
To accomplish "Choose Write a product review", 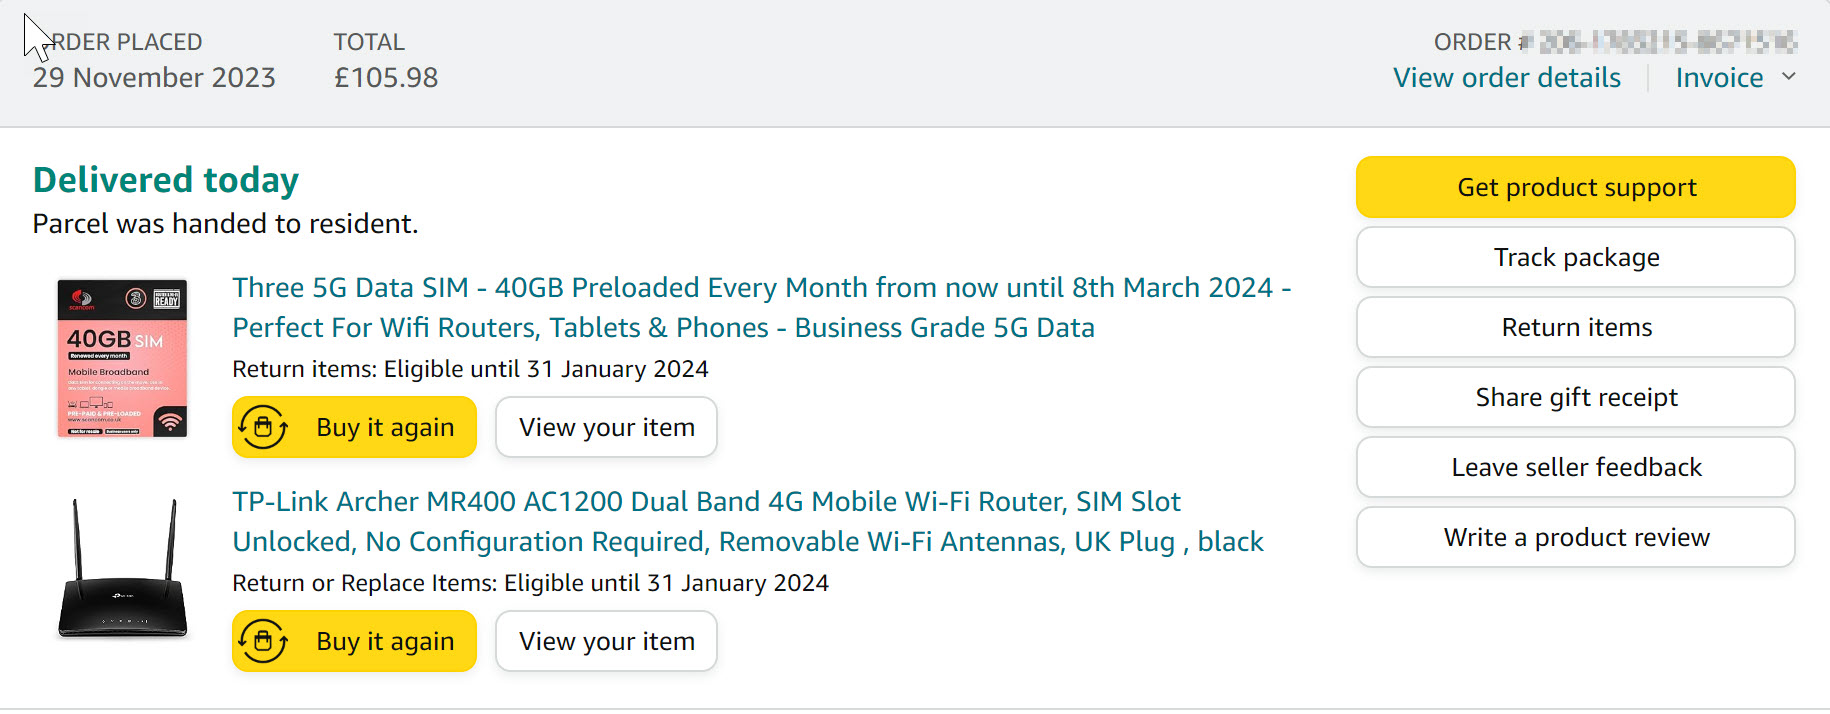I will (1575, 537).
